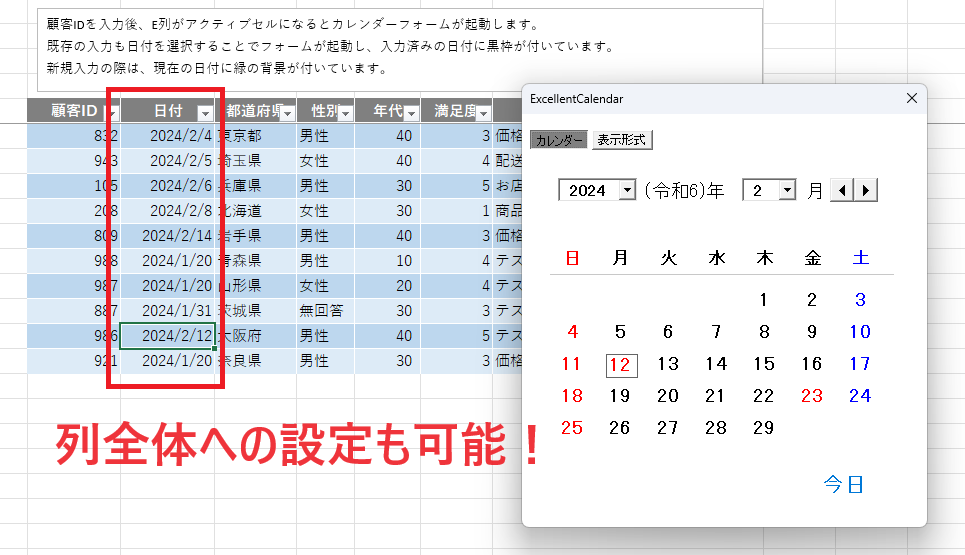965x555 pixels.
Task: Select date cell 2024/2/5
Action: pos(168,161)
